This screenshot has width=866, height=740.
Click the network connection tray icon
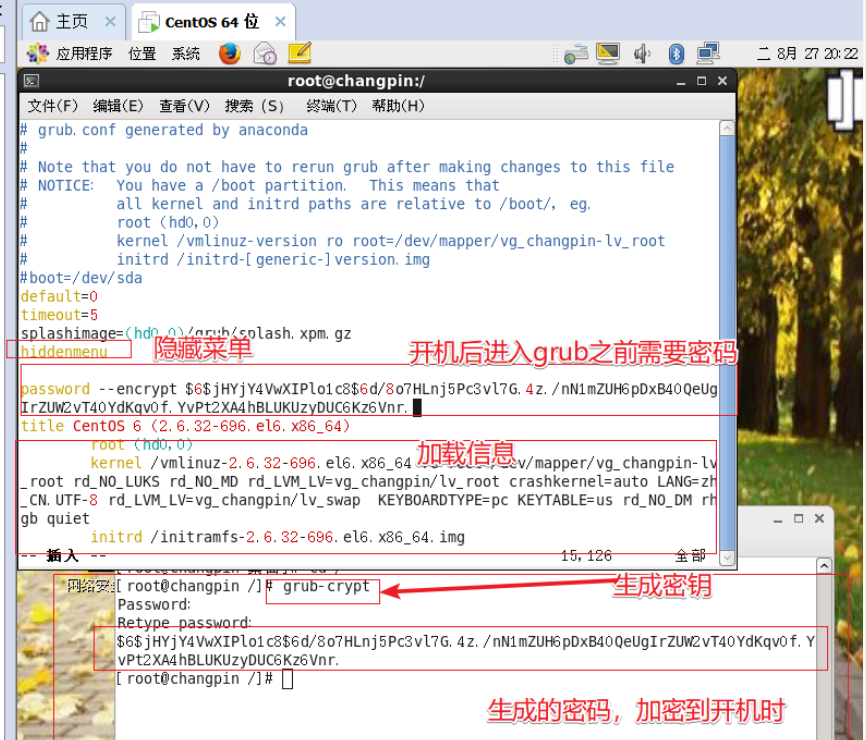(x=707, y=54)
